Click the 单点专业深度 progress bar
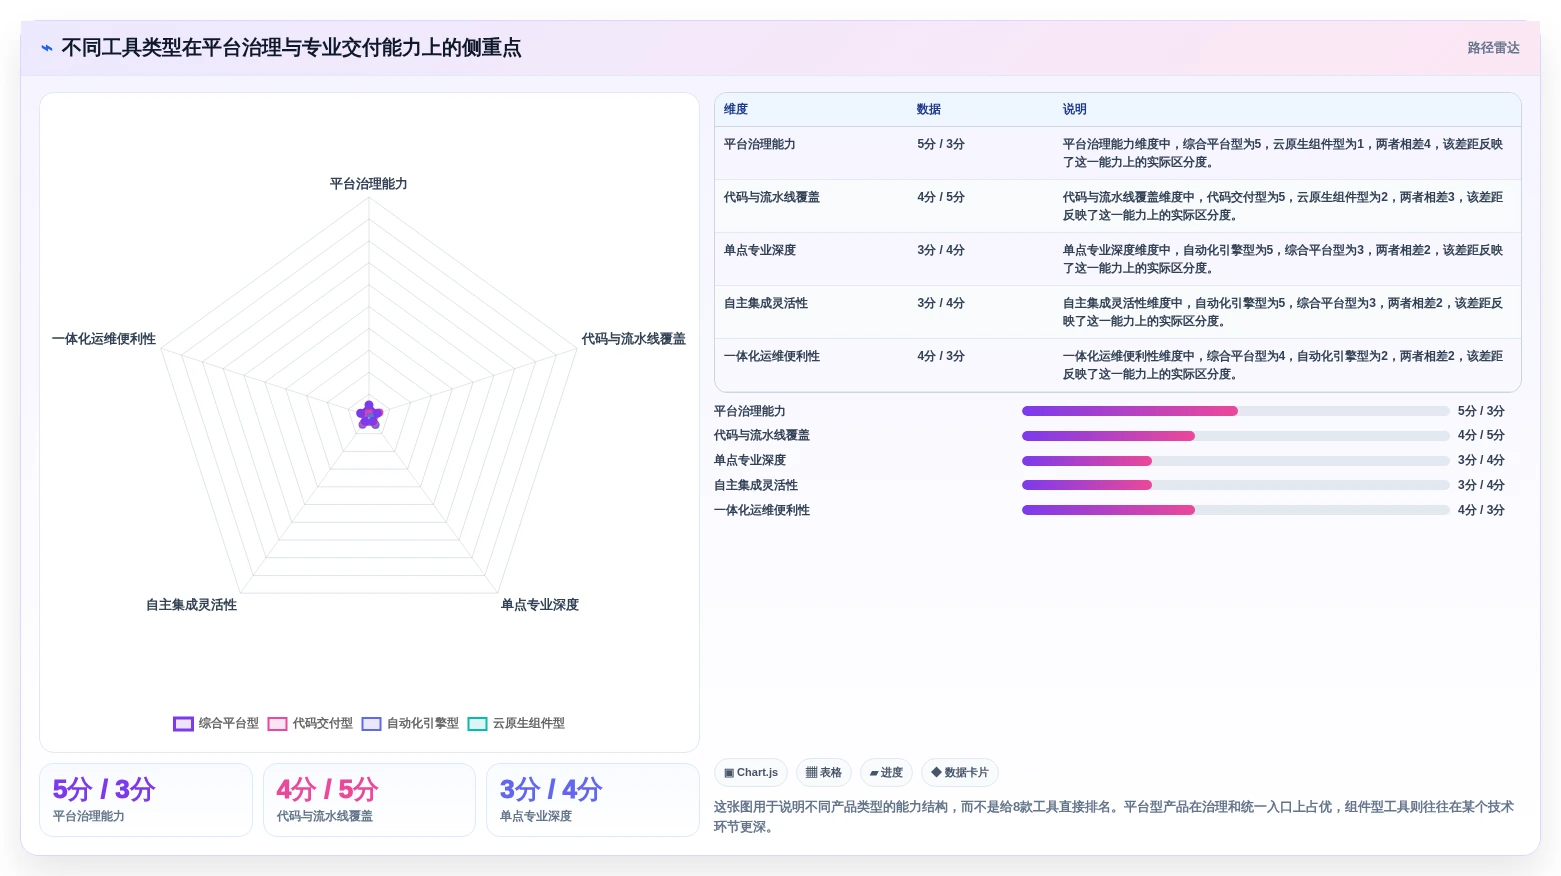The height and width of the screenshot is (876, 1561). tap(1236, 461)
